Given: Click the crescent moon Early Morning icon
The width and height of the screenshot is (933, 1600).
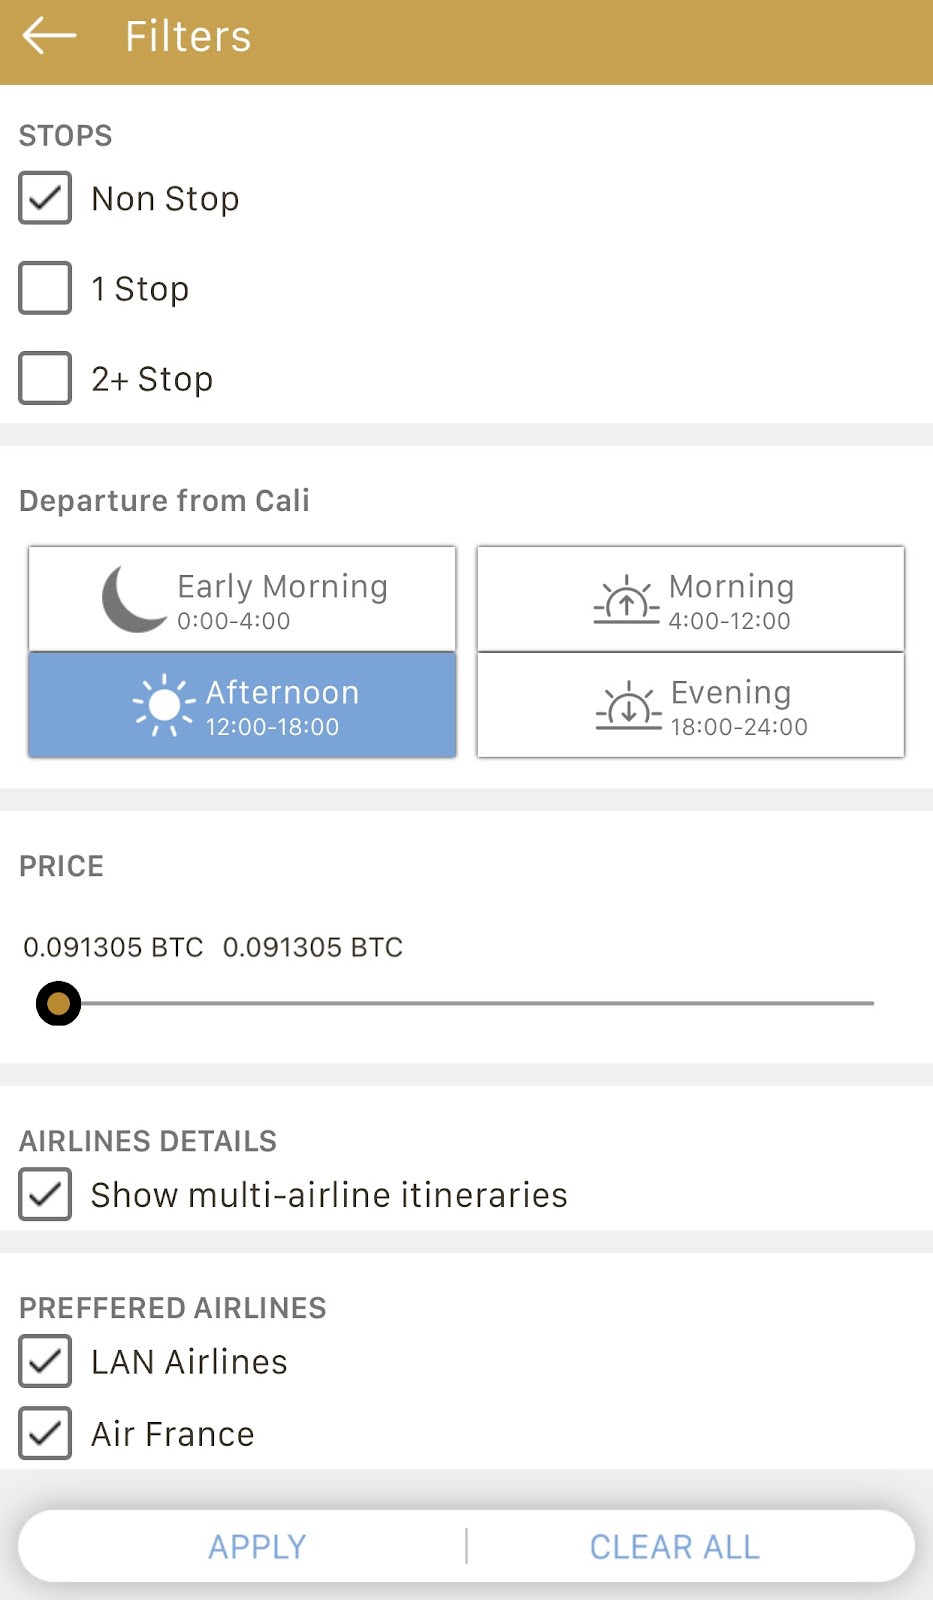Looking at the screenshot, I should point(135,599).
